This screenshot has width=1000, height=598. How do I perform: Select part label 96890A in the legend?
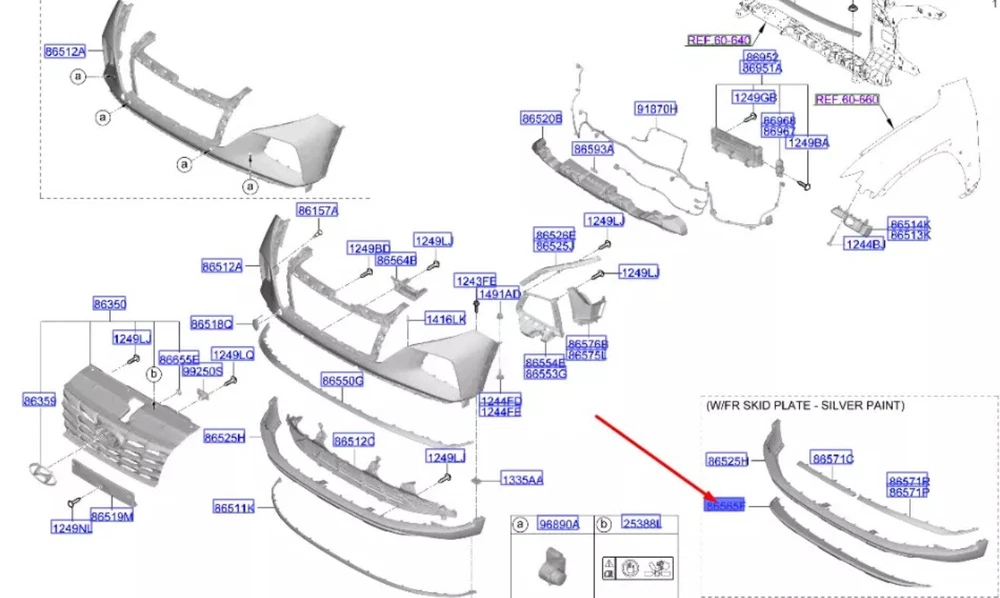(559, 524)
